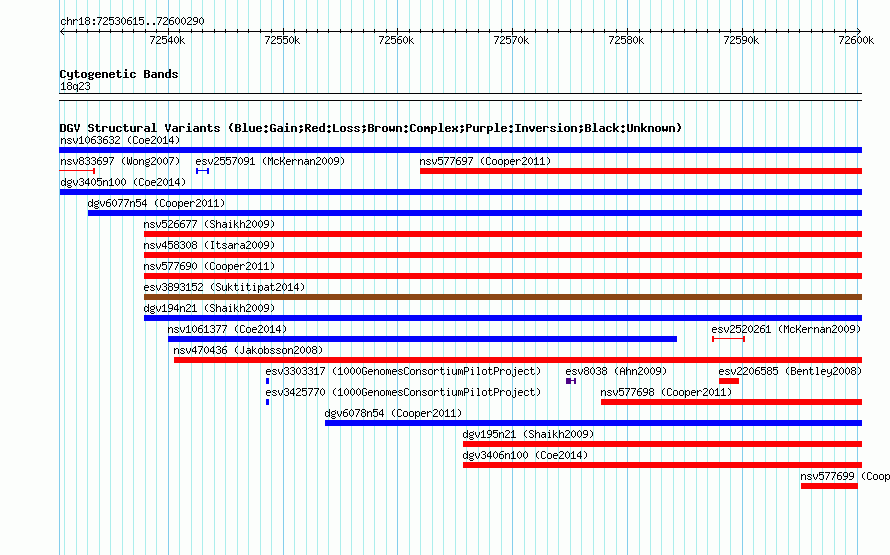Click the 72580k ruler tick label
The height and width of the screenshot is (555, 890).
point(626,40)
